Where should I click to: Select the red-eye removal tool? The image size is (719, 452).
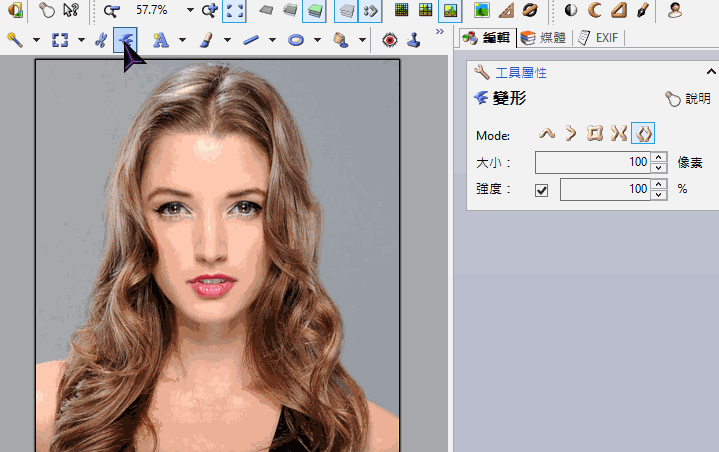[x=390, y=41]
